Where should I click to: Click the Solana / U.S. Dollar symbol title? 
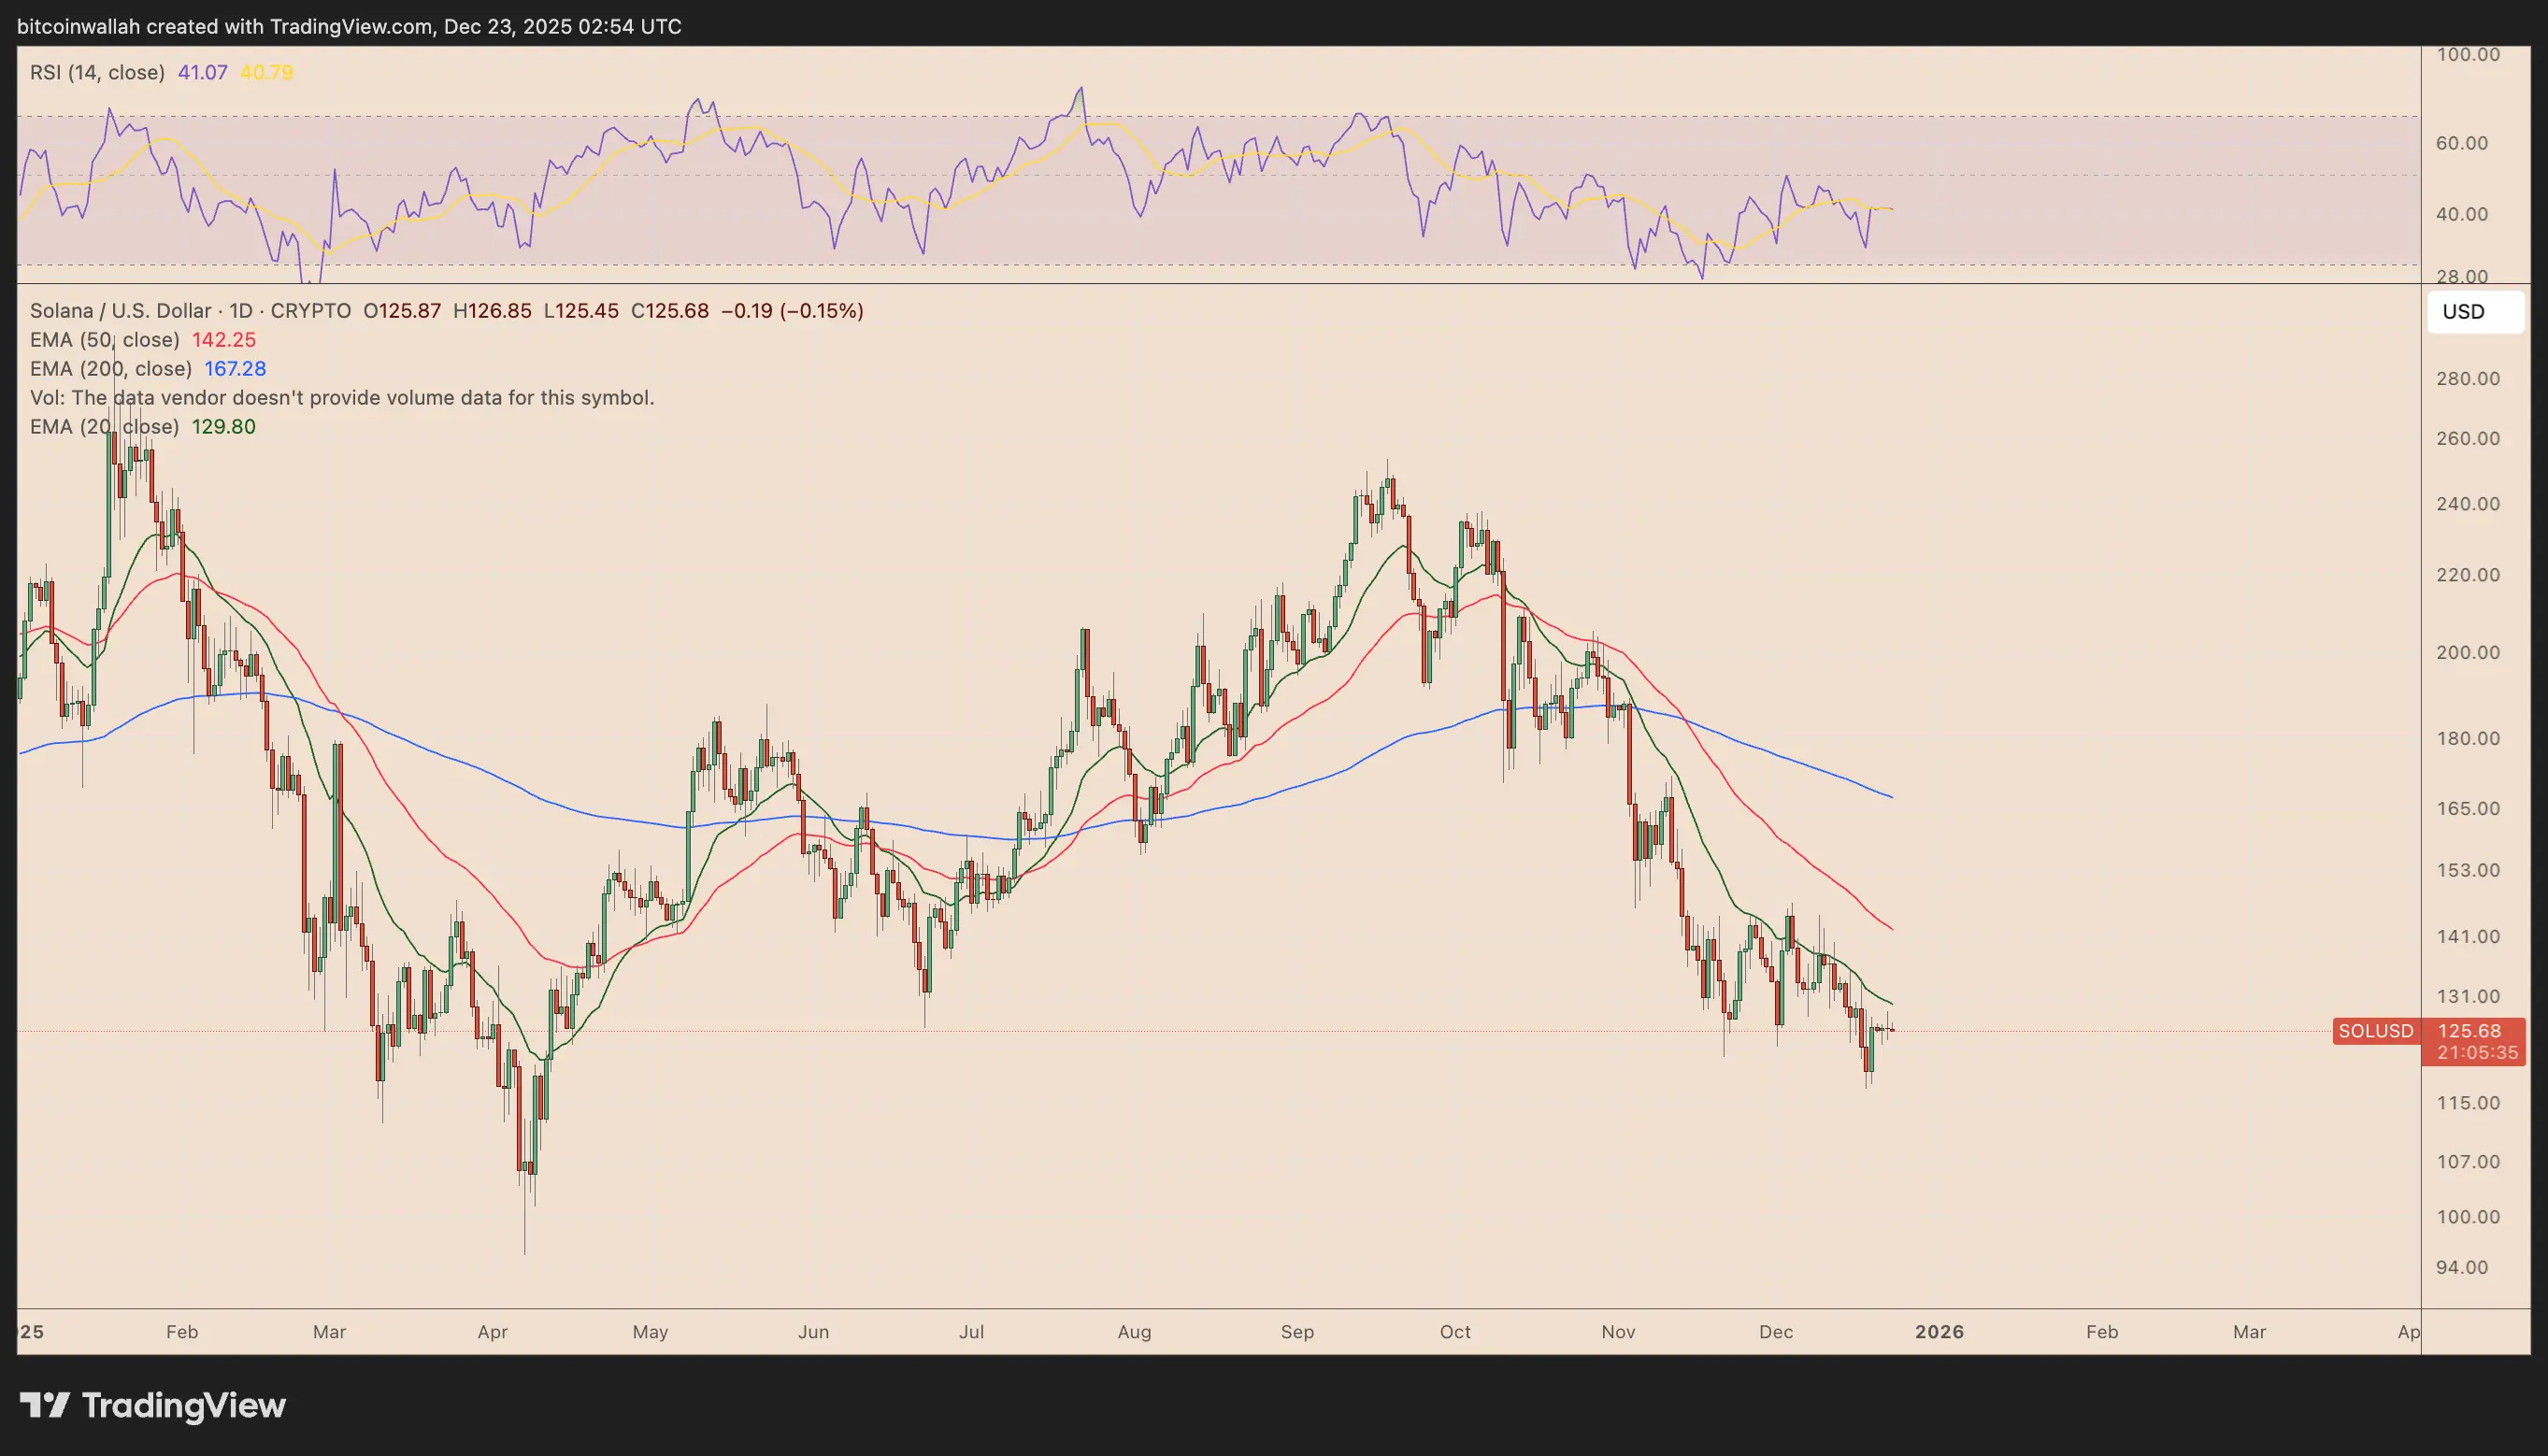coord(120,311)
